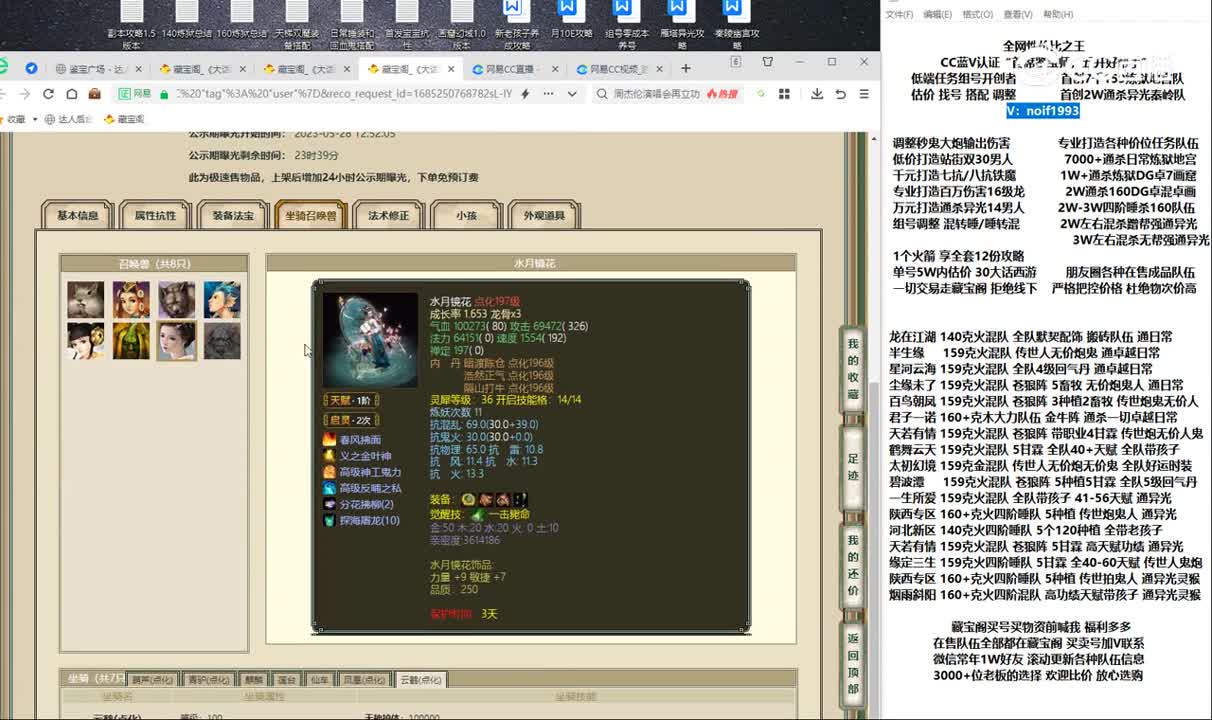Viewport: 1212px width, 720px height.
Task: Switch to the 基本信息 tab
Action: click(78, 215)
